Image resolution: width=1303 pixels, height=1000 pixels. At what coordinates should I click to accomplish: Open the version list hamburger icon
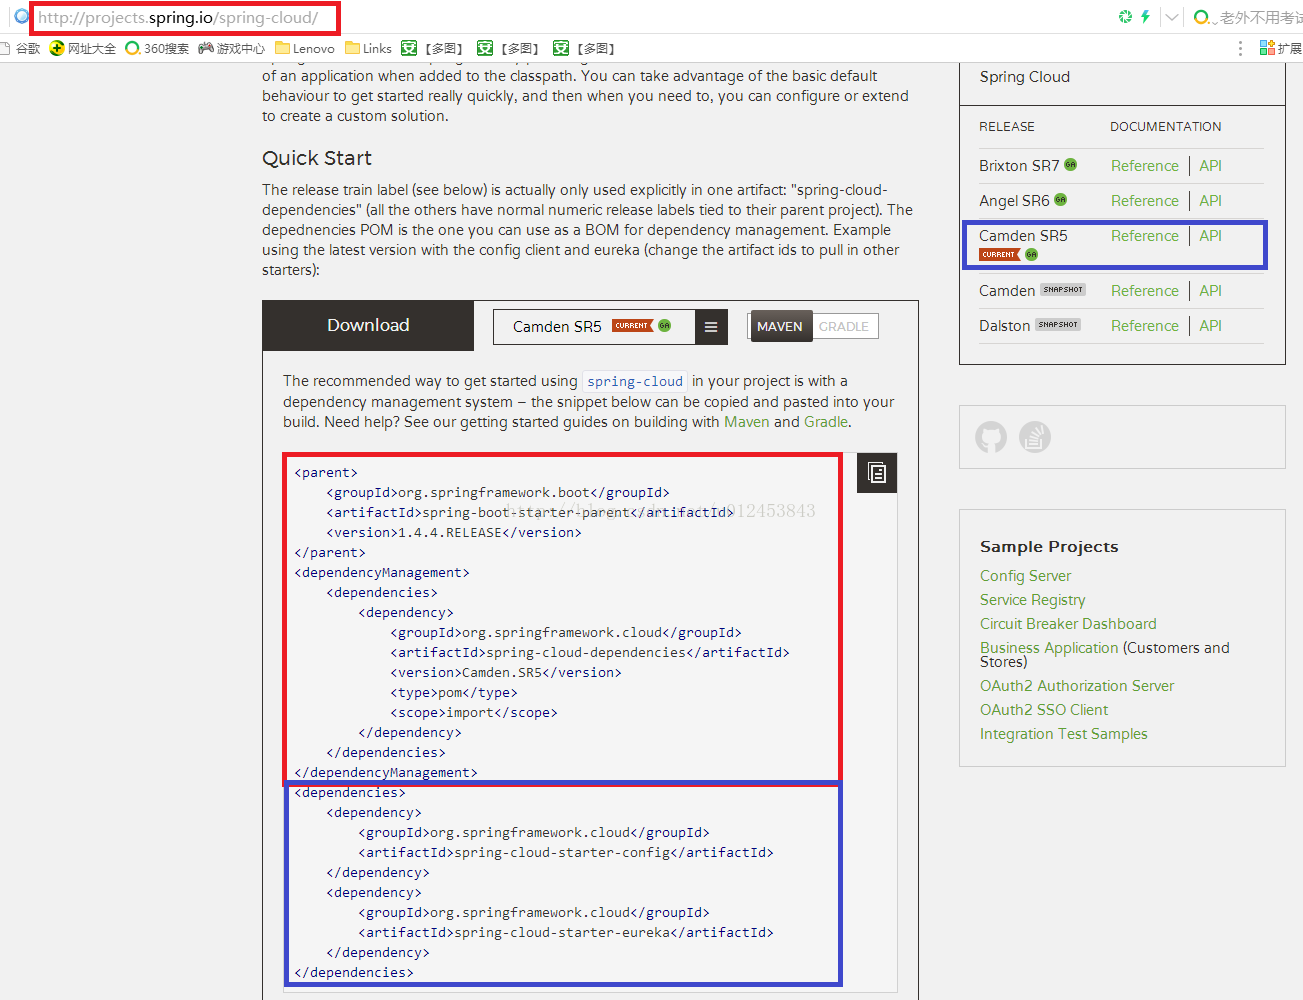click(x=711, y=327)
